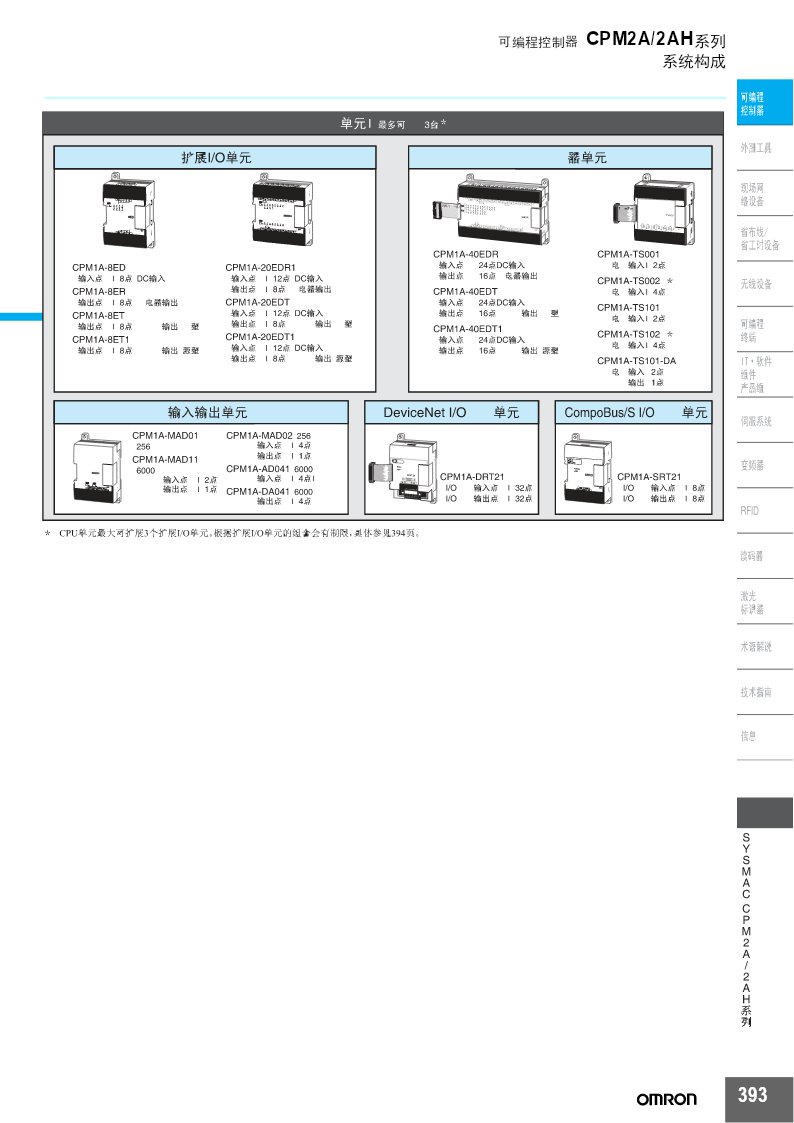The height and width of the screenshot is (1123, 794).
Task: Click the CPM1A-8ED unit image
Action: (x=127, y=211)
